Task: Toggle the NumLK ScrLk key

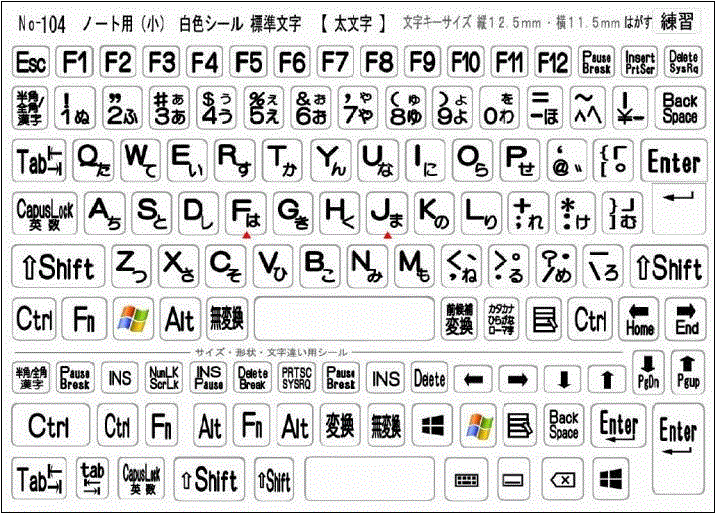Action: point(165,379)
